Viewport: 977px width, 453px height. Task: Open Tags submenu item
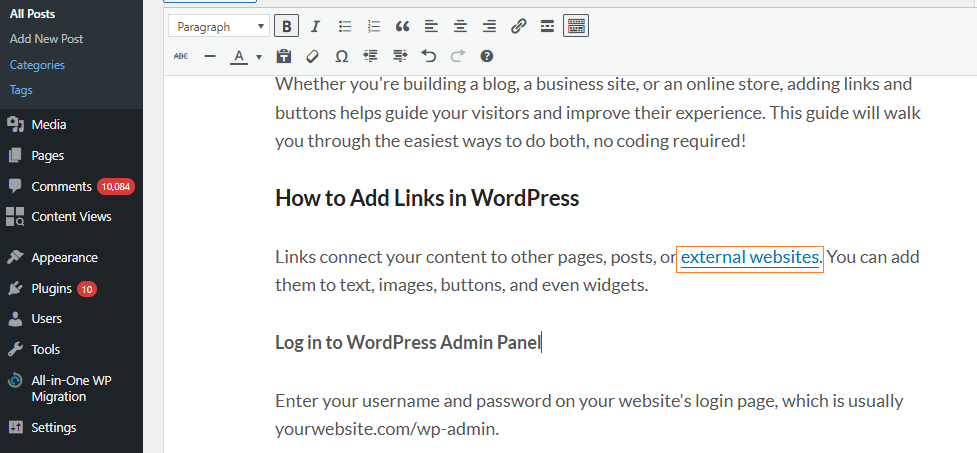pyautogui.click(x=21, y=90)
